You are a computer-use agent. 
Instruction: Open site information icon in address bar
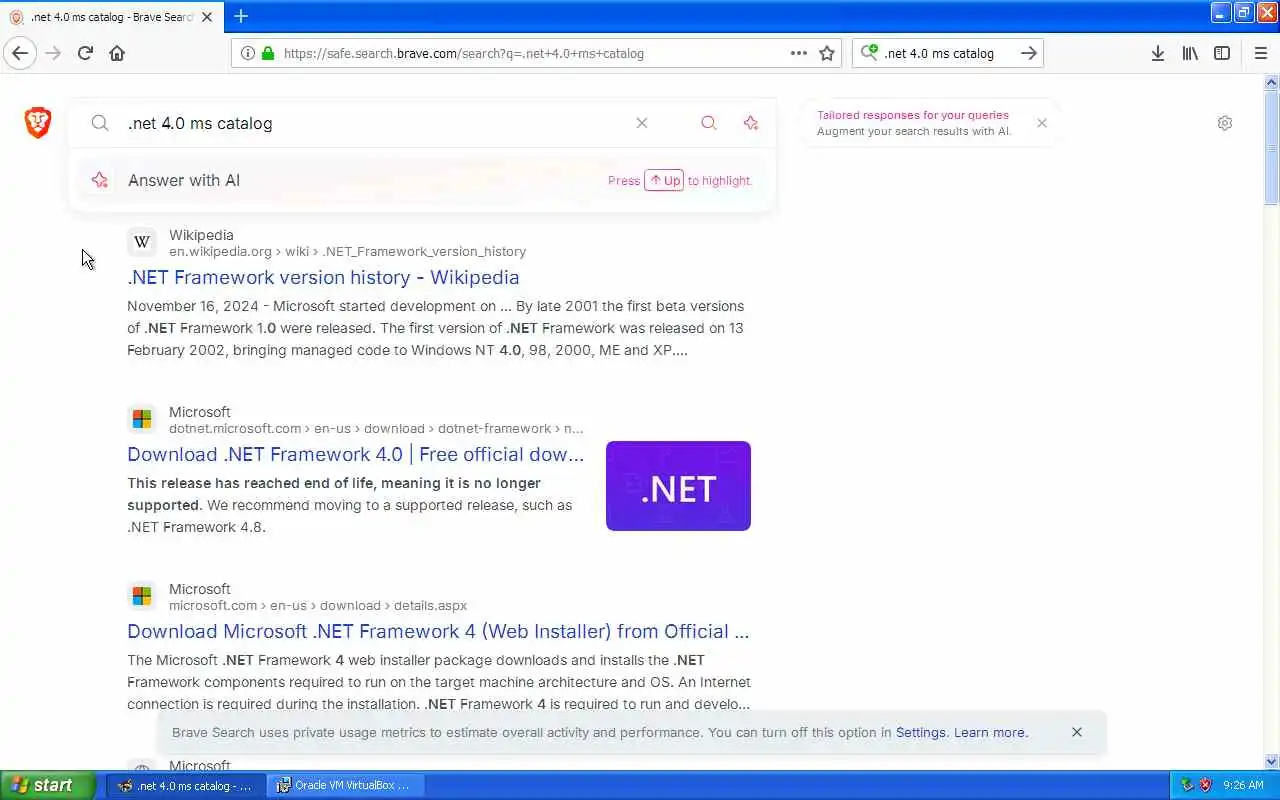(247, 53)
